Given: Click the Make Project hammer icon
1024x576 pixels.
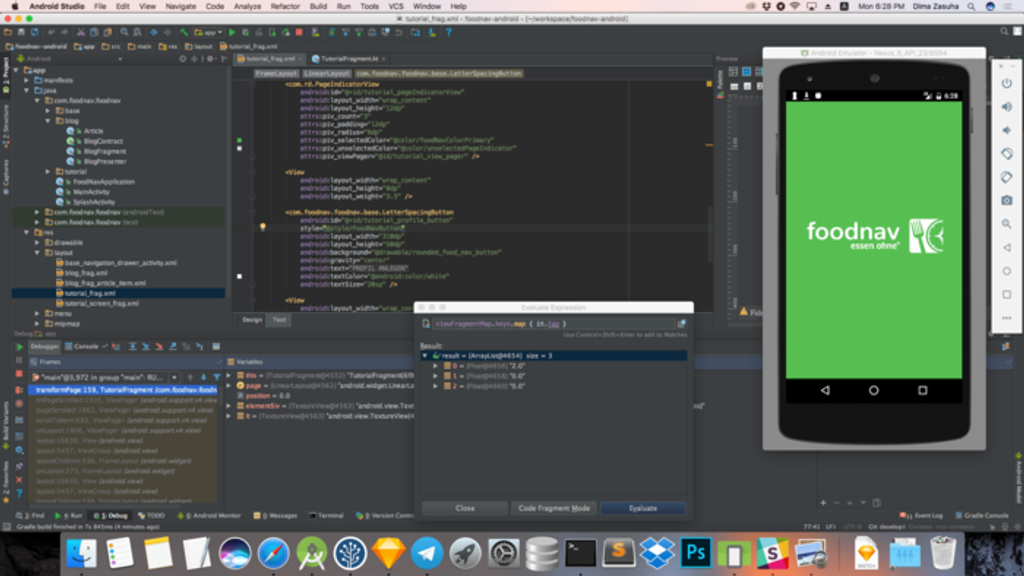Looking at the screenshot, I should [184, 32].
